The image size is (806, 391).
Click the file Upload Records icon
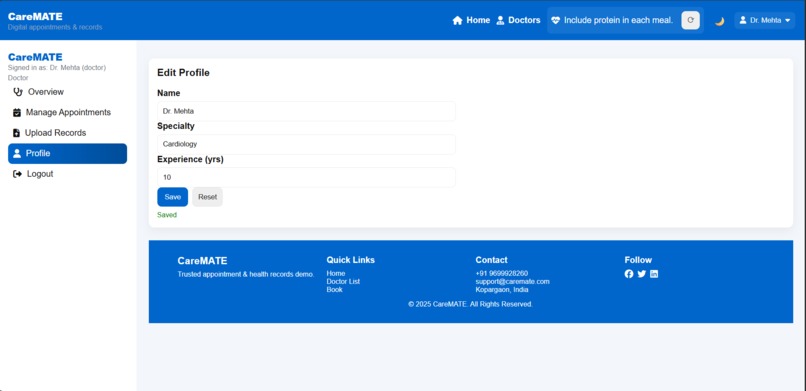tap(16, 133)
